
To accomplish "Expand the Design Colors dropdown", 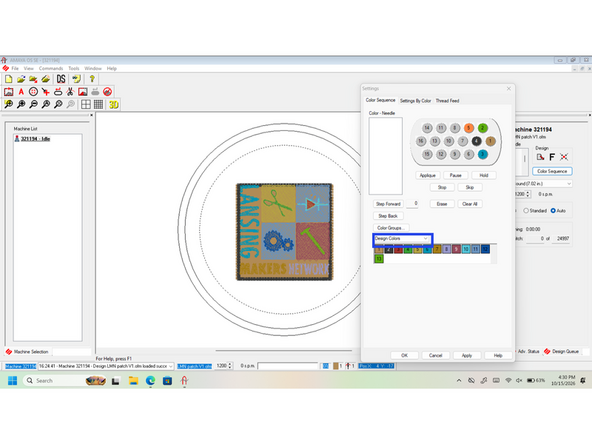I will (x=426, y=239).
